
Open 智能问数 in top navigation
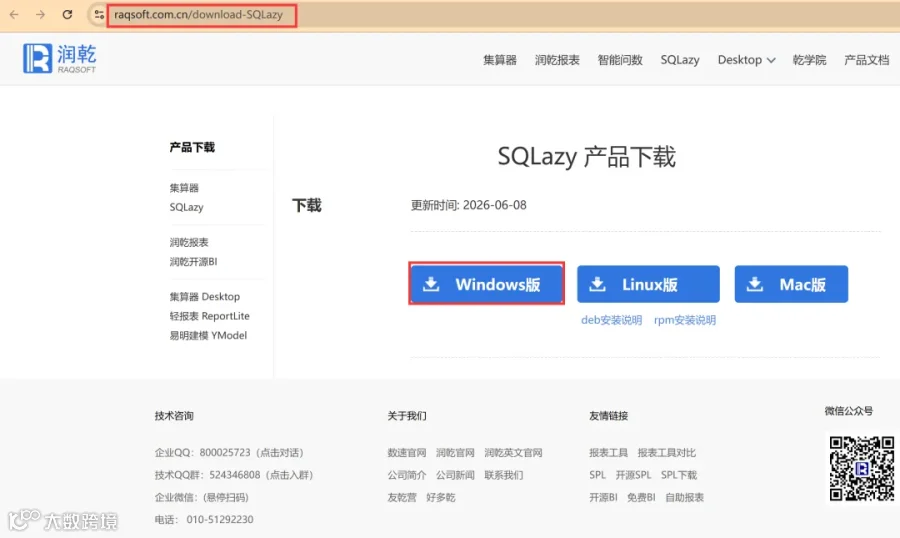[620, 60]
